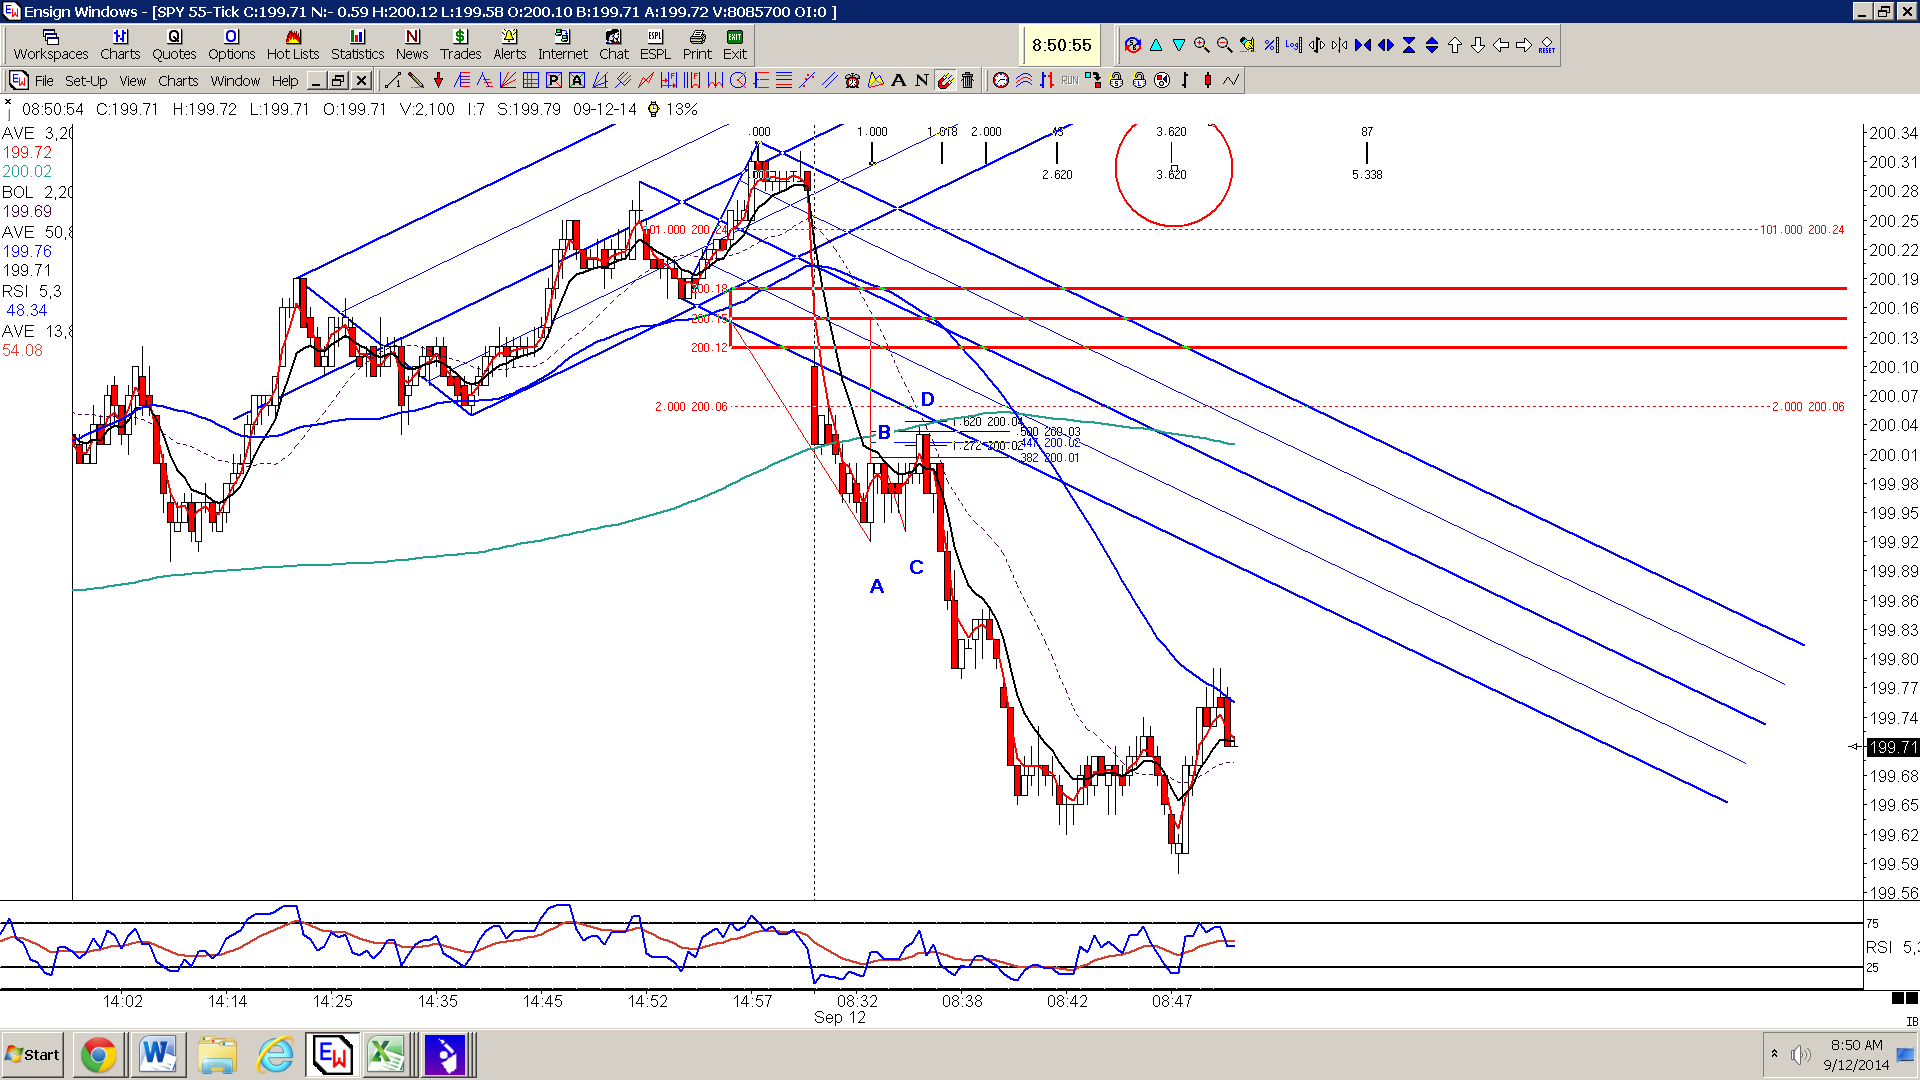This screenshot has height=1080, width=1920.
Task: Select the bold A text tool
Action: (x=898, y=80)
